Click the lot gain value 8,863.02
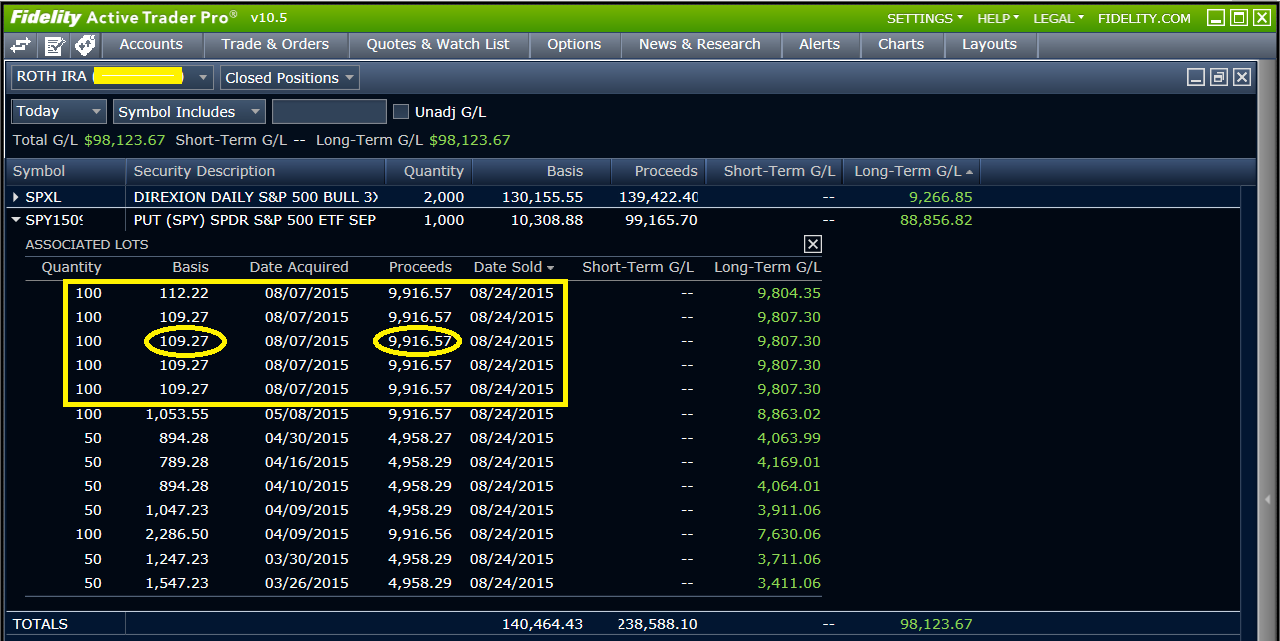Image resolution: width=1280 pixels, height=641 pixels. pyautogui.click(x=789, y=414)
